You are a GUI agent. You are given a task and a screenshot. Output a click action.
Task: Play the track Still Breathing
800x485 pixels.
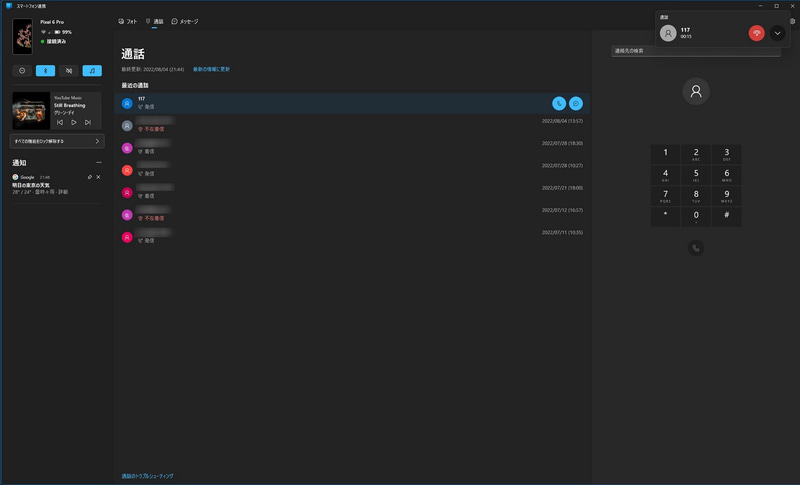point(73,122)
